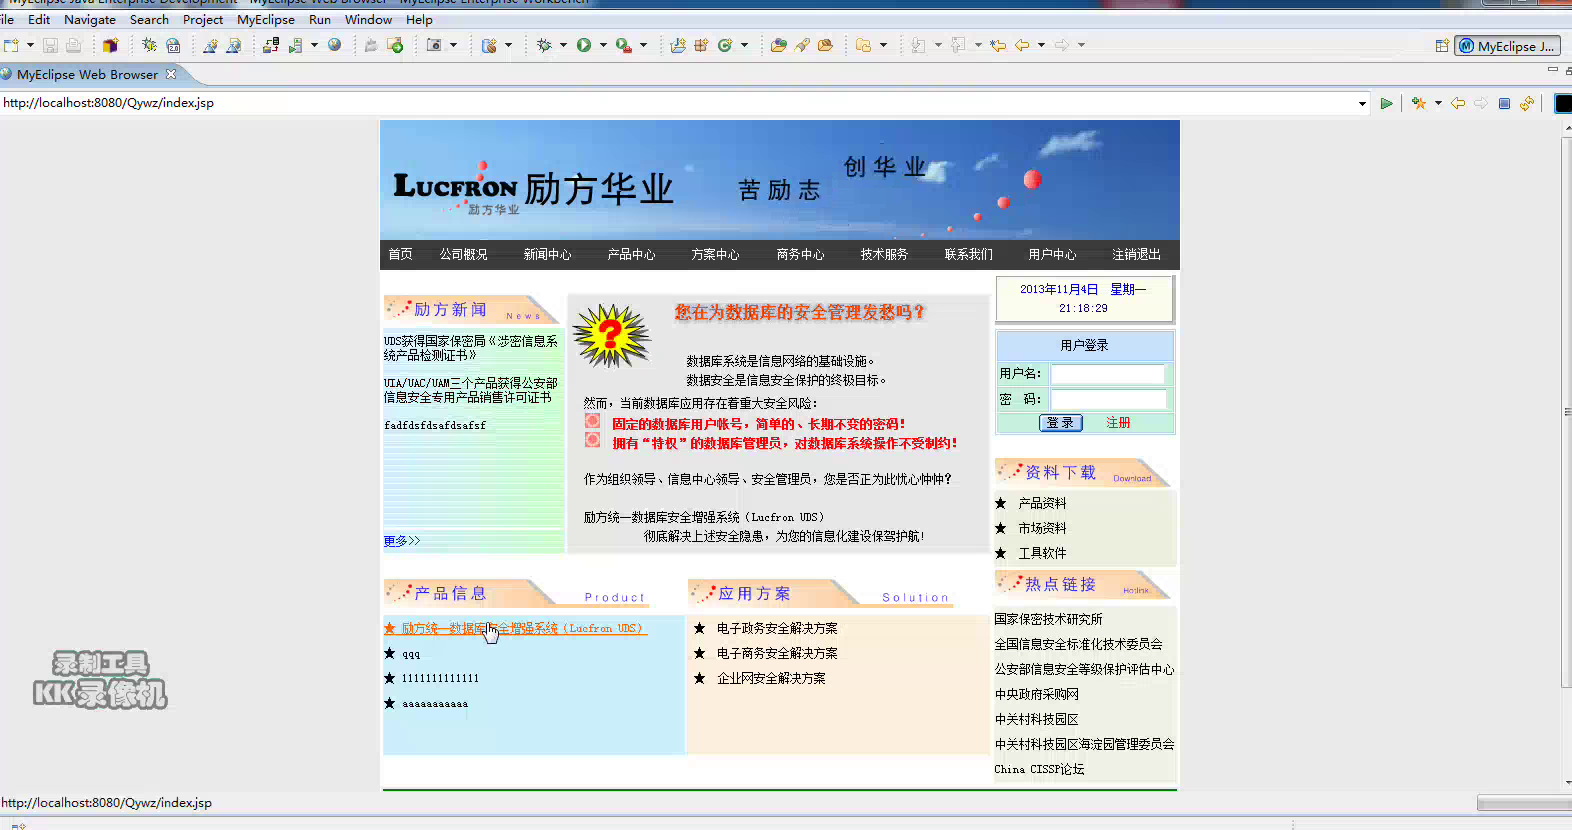Viewport: 1572px width, 830px height.
Task: Click the 用户名 input field
Action: click(x=1107, y=374)
